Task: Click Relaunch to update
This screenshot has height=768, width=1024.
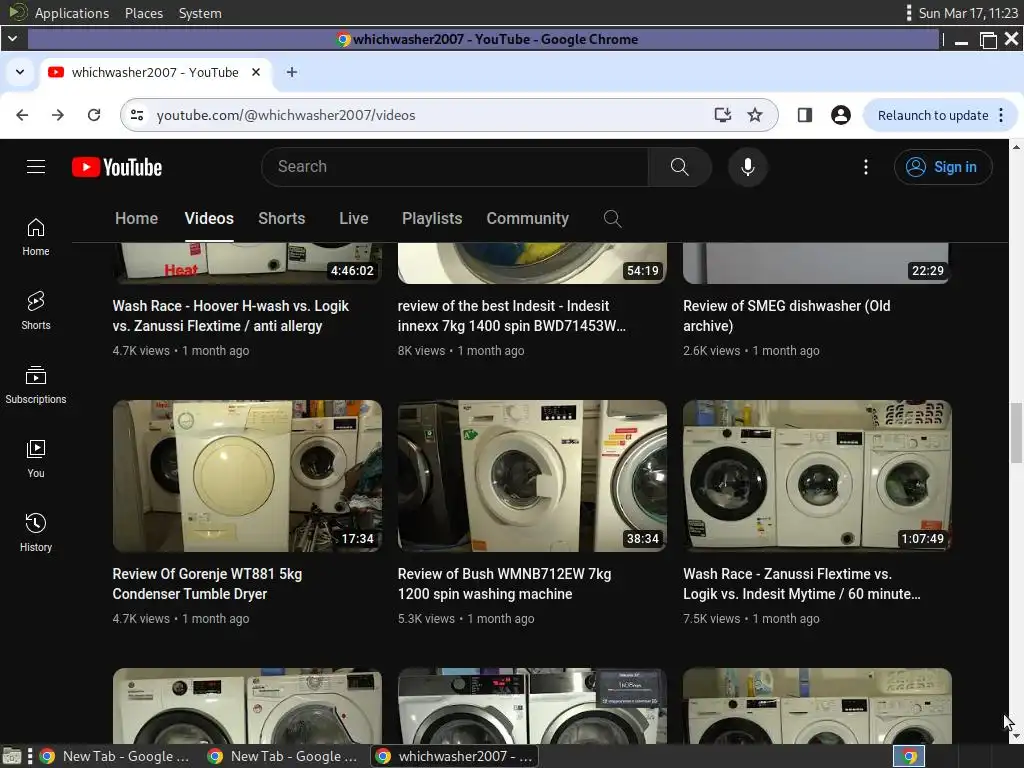Action: pos(933,115)
